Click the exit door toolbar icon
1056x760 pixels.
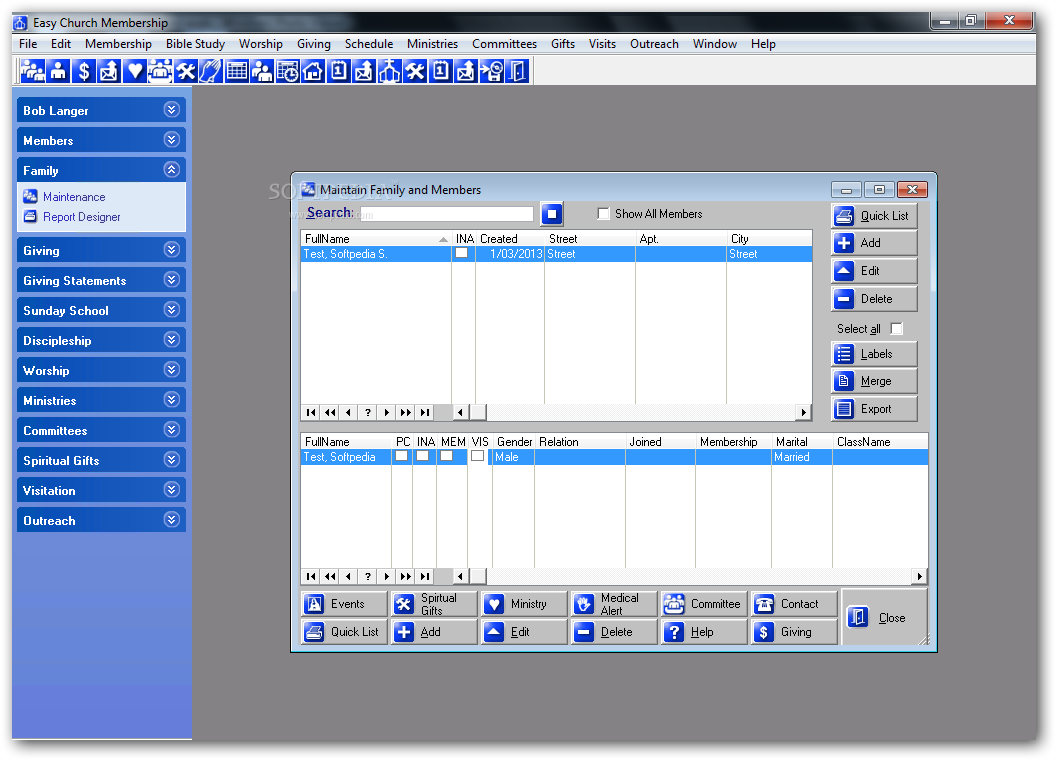coord(517,71)
